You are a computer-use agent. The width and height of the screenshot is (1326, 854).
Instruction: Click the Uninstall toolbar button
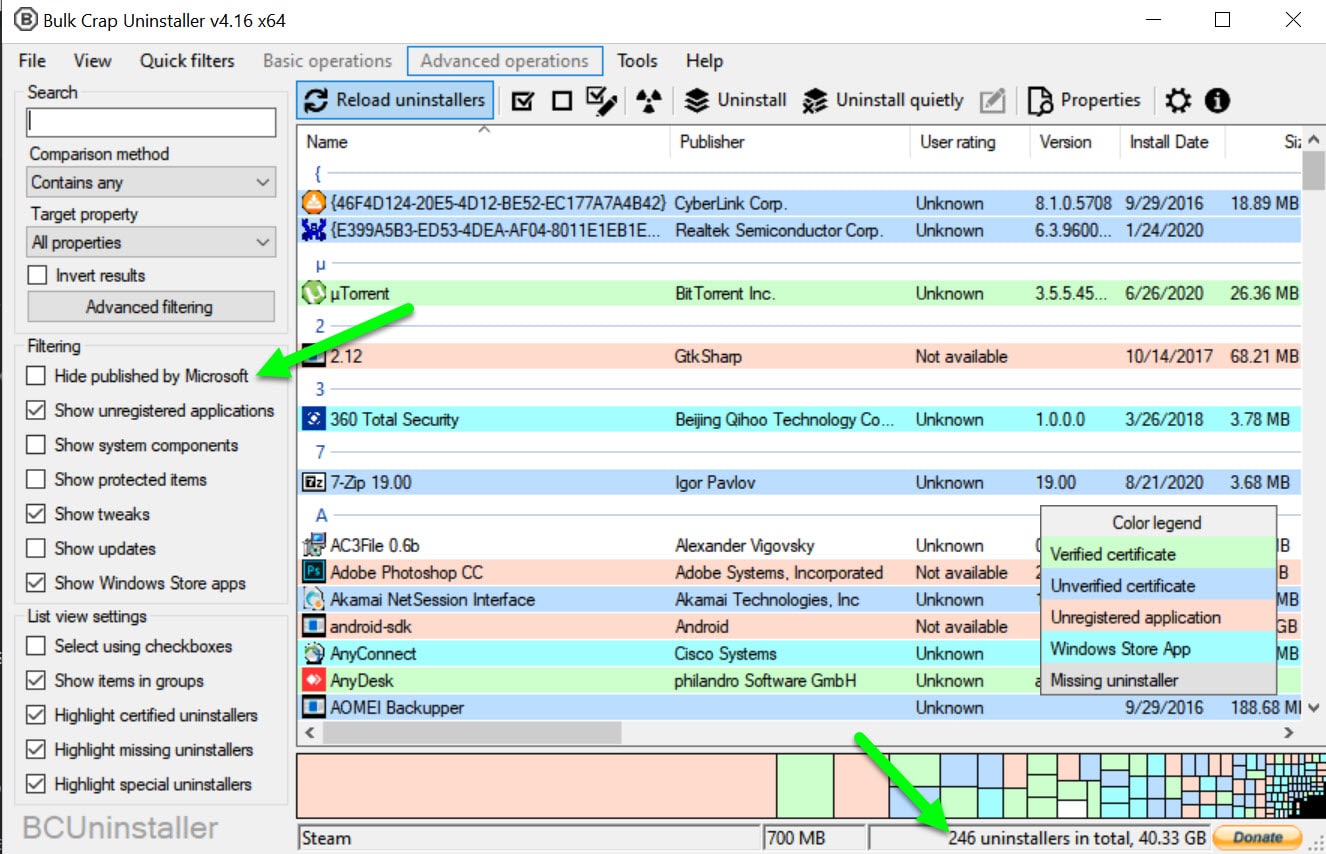coord(736,100)
